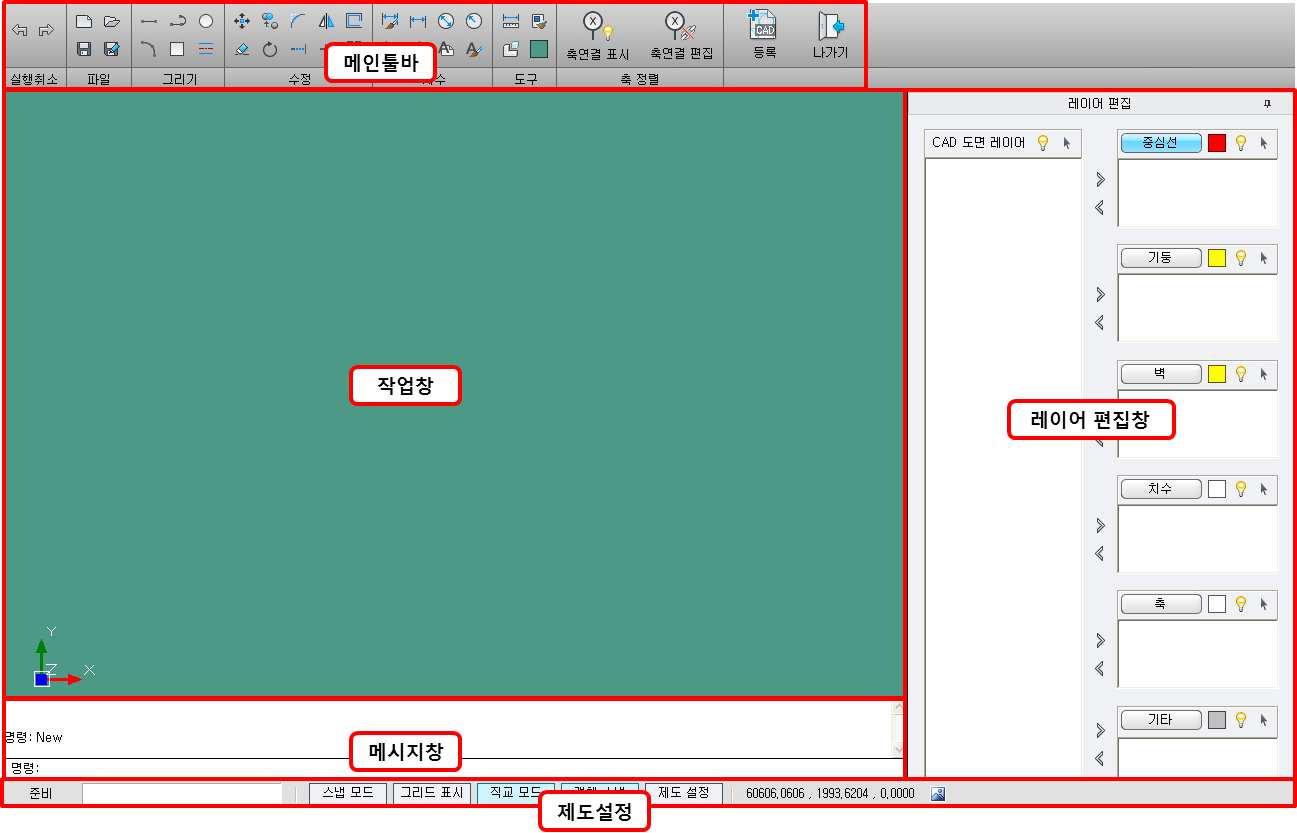Click the 명령 command input line
The height and width of the screenshot is (833, 1297).
tap(450, 768)
